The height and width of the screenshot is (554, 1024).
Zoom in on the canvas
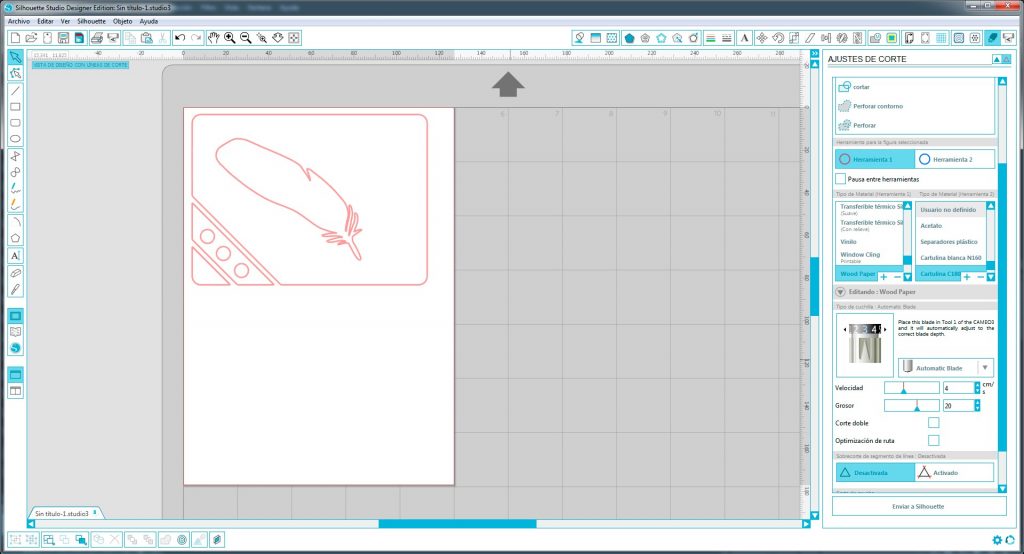coord(230,38)
